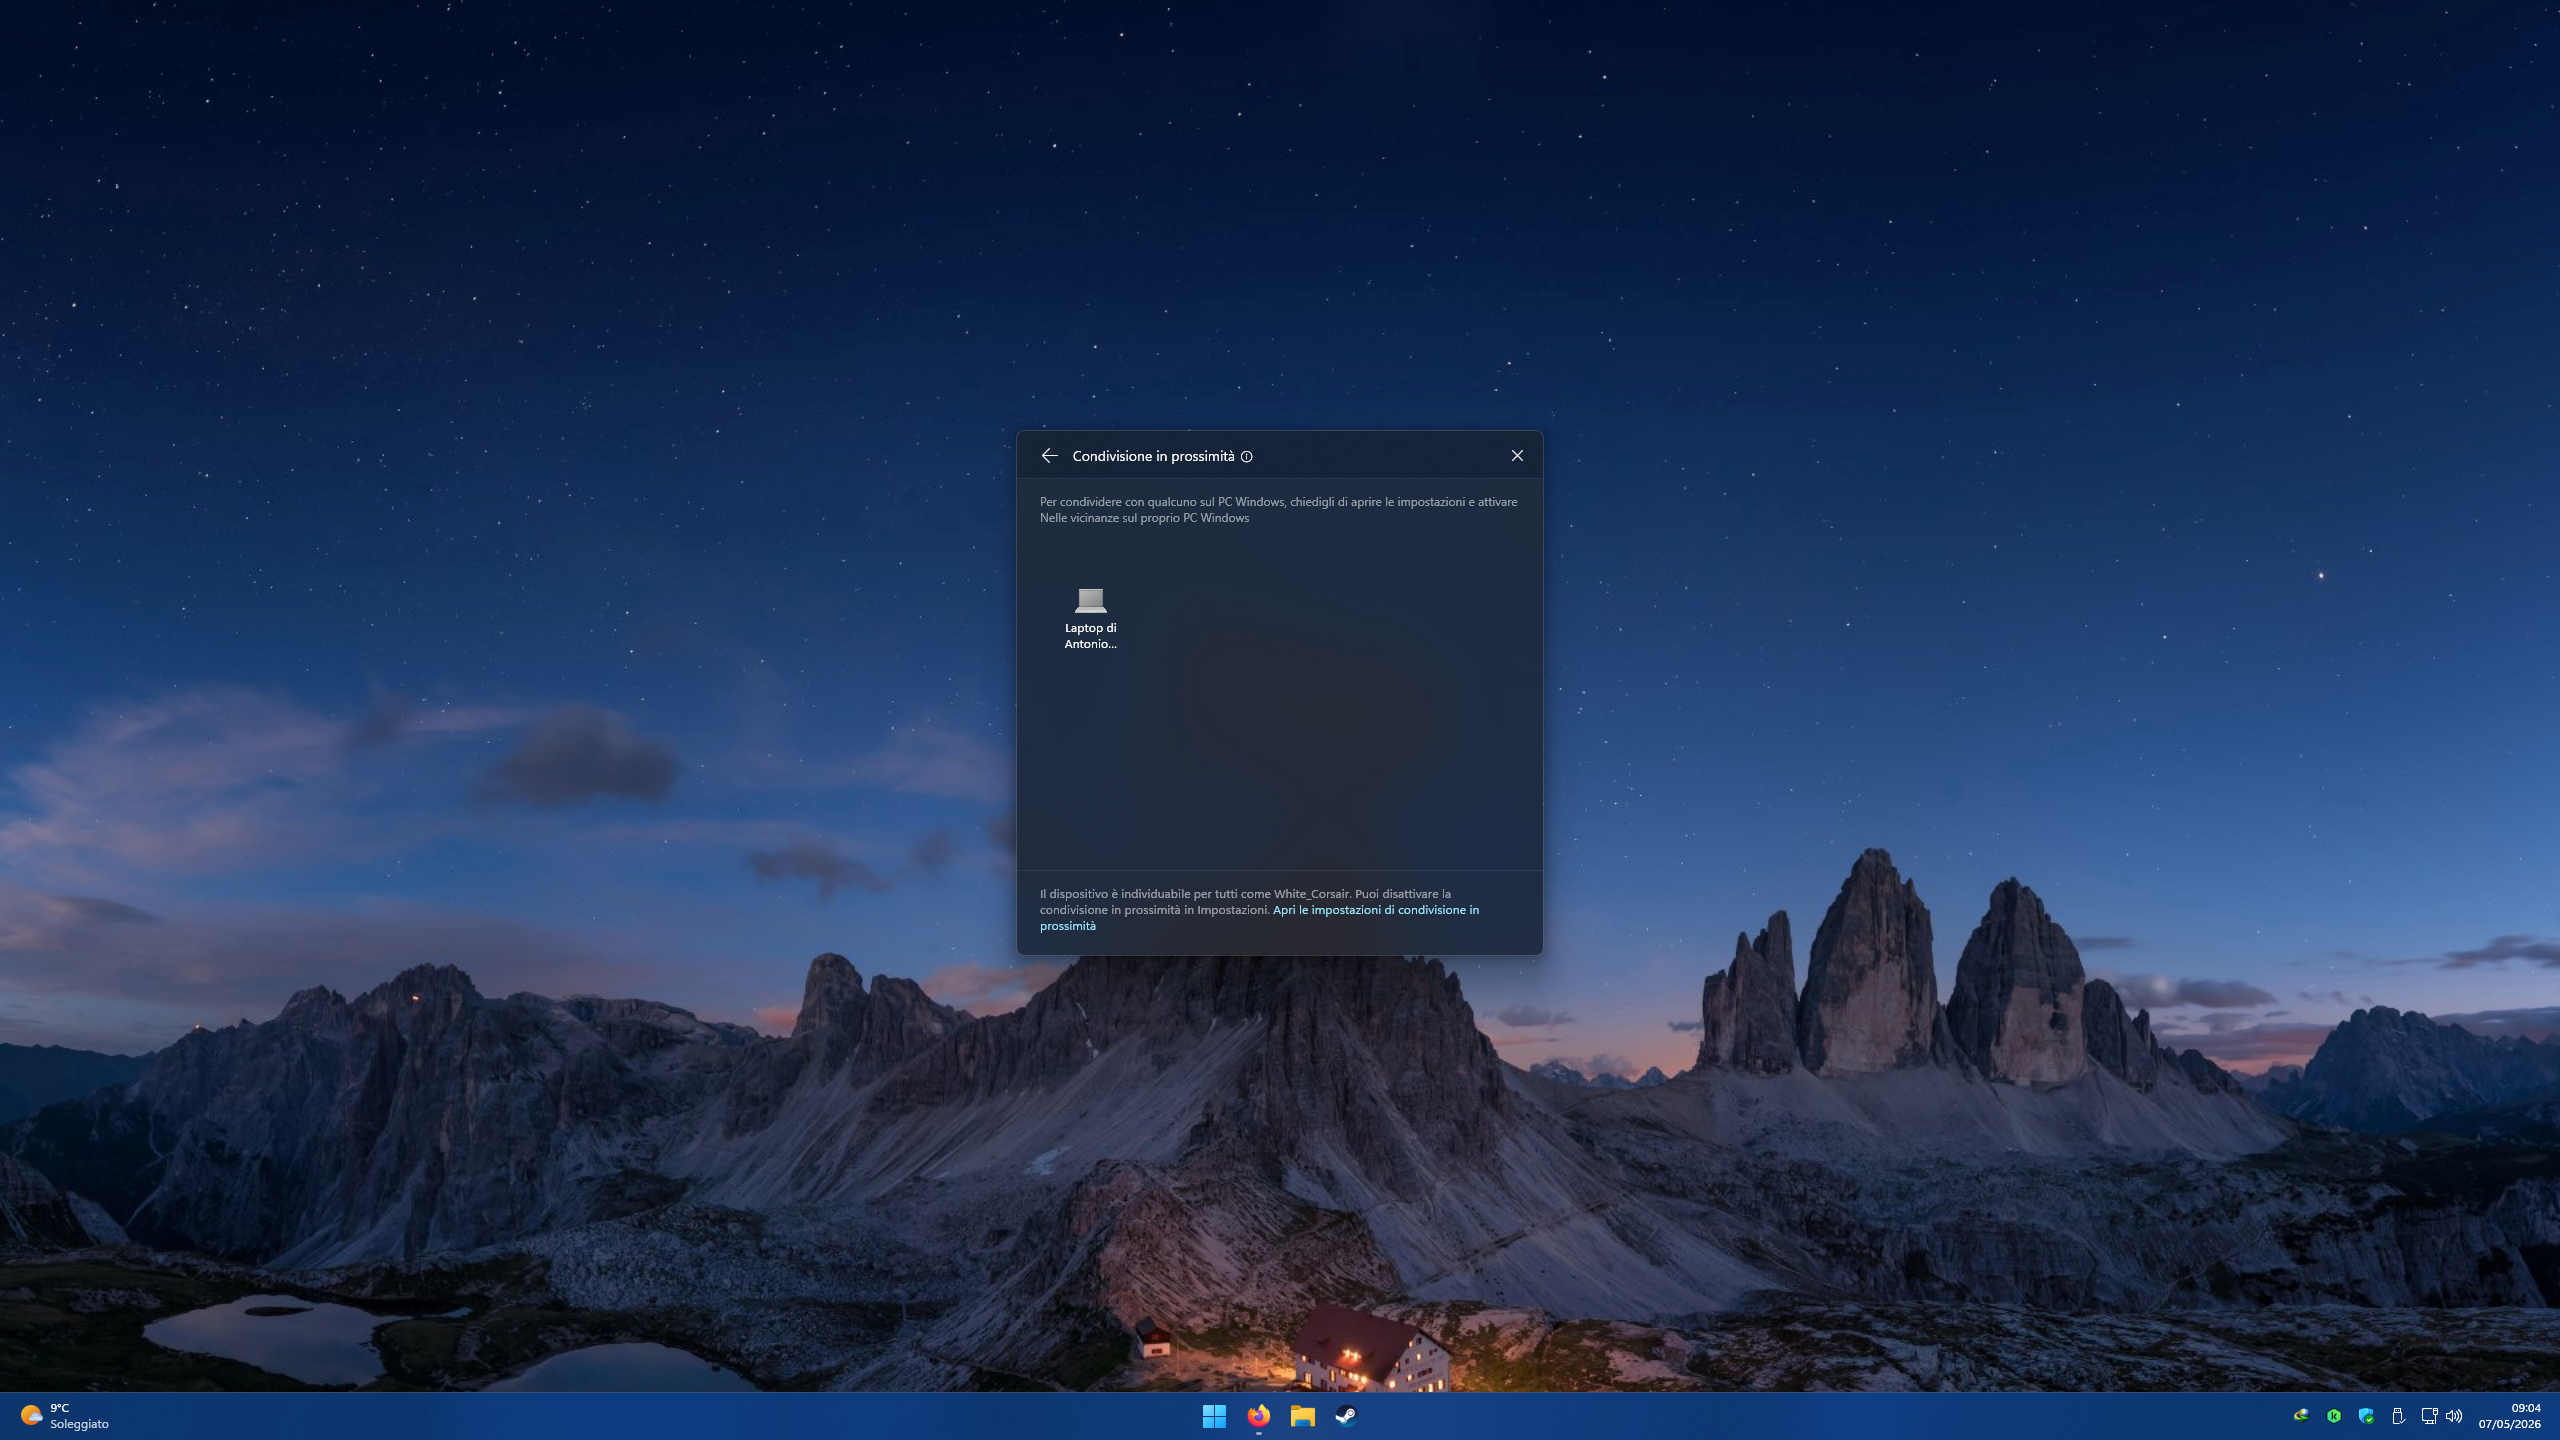This screenshot has width=2560, height=1440.
Task: Go back with the arrow in Condivisione in prossimità
Action: (1049, 456)
